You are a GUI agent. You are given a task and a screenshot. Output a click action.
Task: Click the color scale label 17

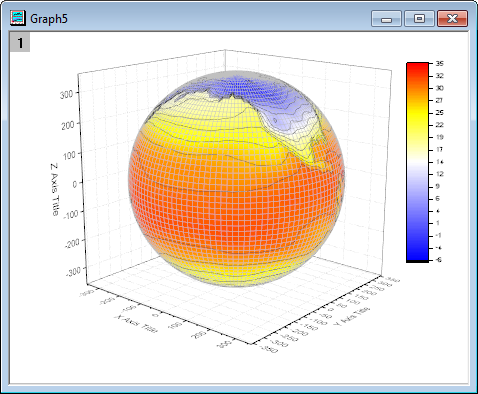point(440,150)
